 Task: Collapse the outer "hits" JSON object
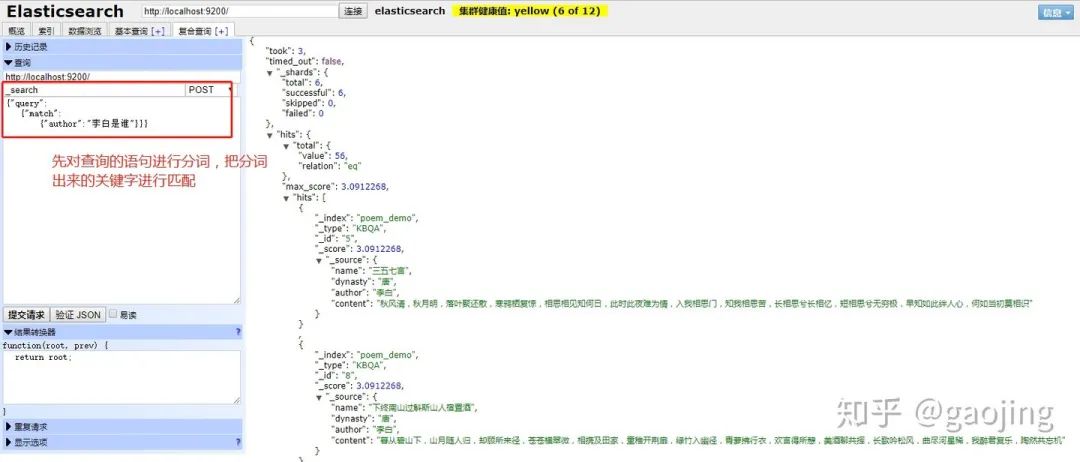point(271,135)
